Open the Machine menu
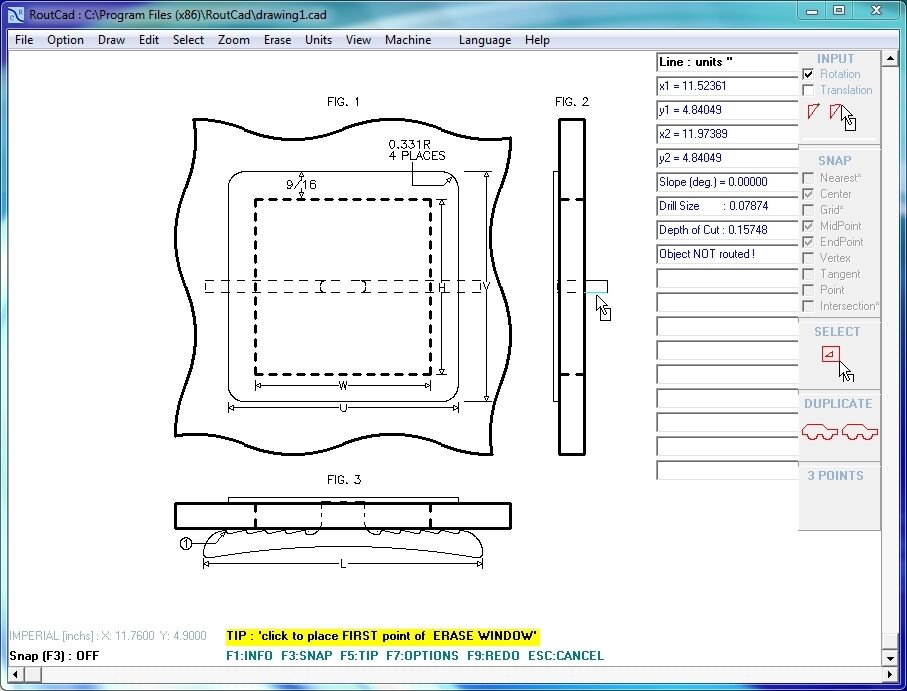Viewport: 907px width, 691px height. pos(408,40)
